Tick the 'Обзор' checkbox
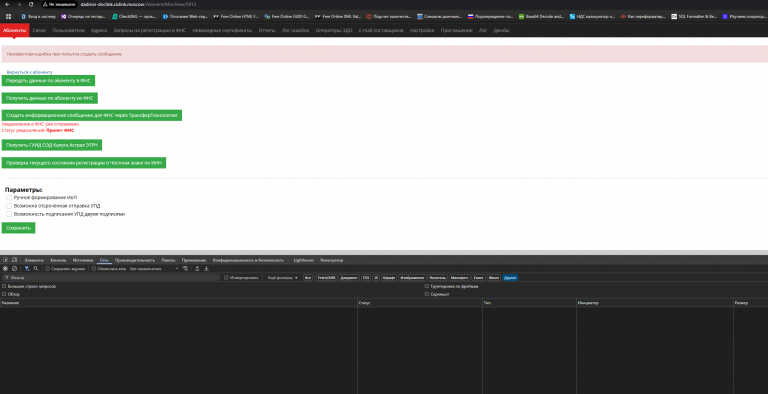This screenshot has width=768, height=394. pyautogui.click(x=4, y=295)
